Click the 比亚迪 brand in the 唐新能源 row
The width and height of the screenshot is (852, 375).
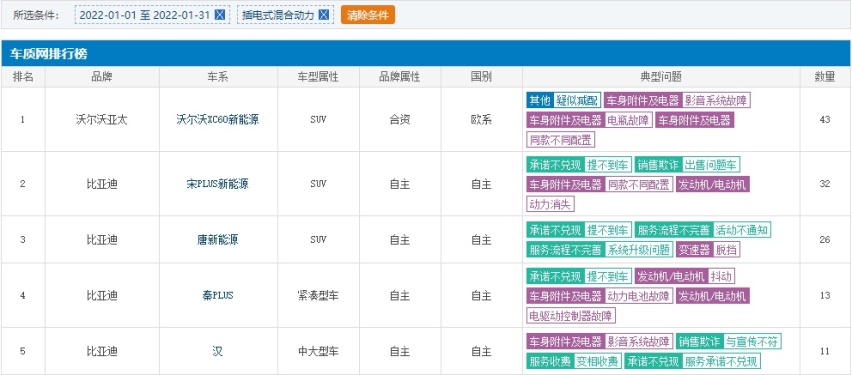pos(102,240)
